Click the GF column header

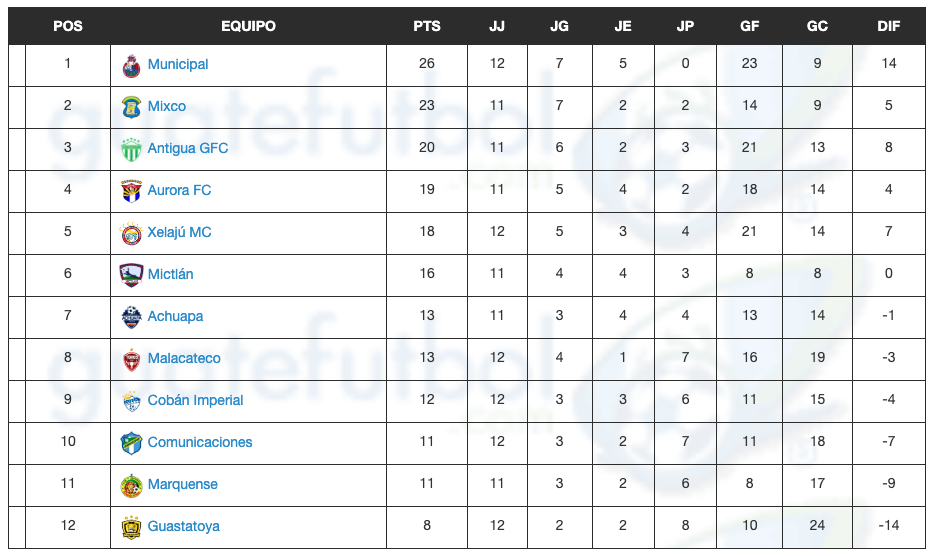[749, 26]
